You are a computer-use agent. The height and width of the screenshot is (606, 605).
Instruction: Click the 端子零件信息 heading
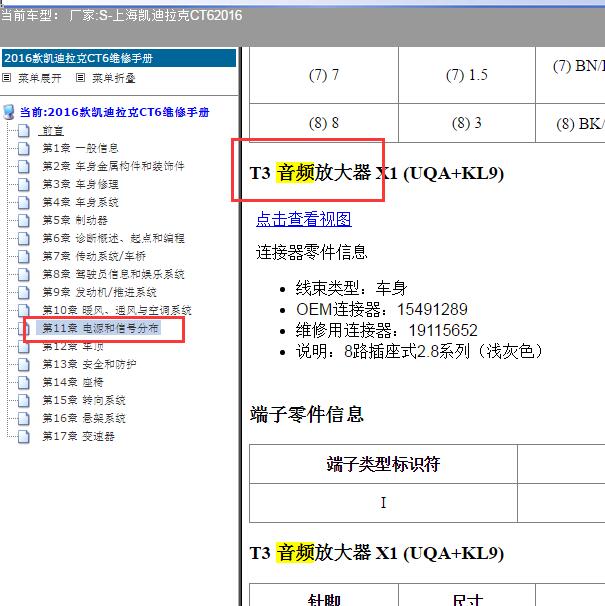(x=307, y=414)
